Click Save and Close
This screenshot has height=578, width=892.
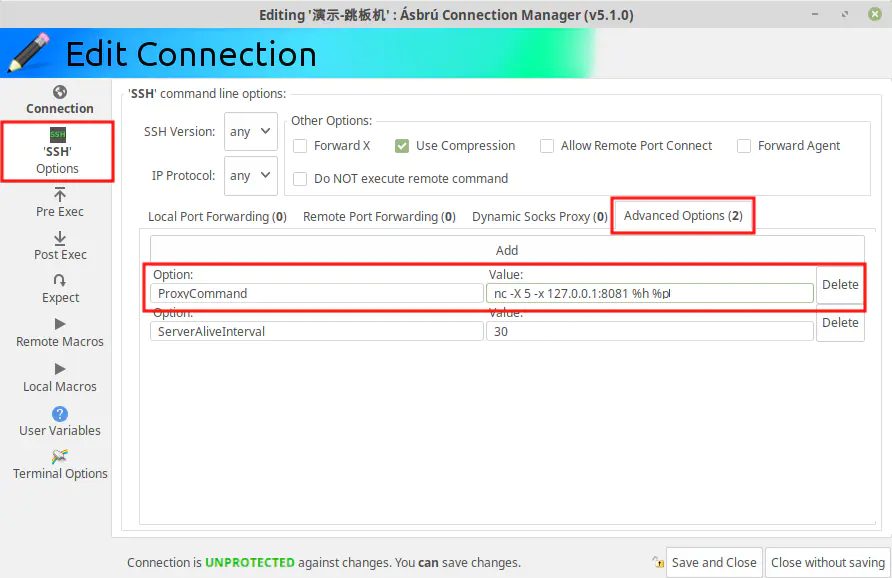(714, 563)
